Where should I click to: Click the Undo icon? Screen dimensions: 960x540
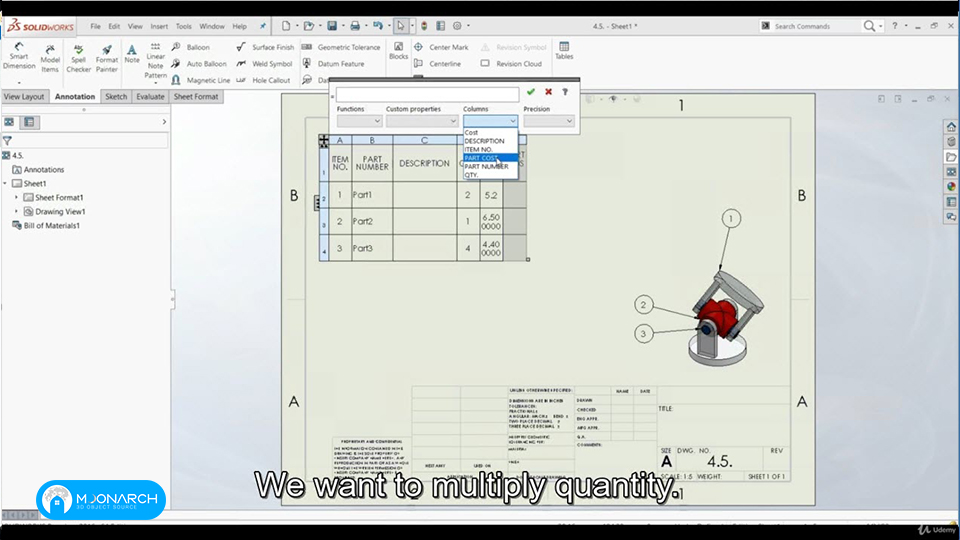pyautogui.click(x=378, y=26)
